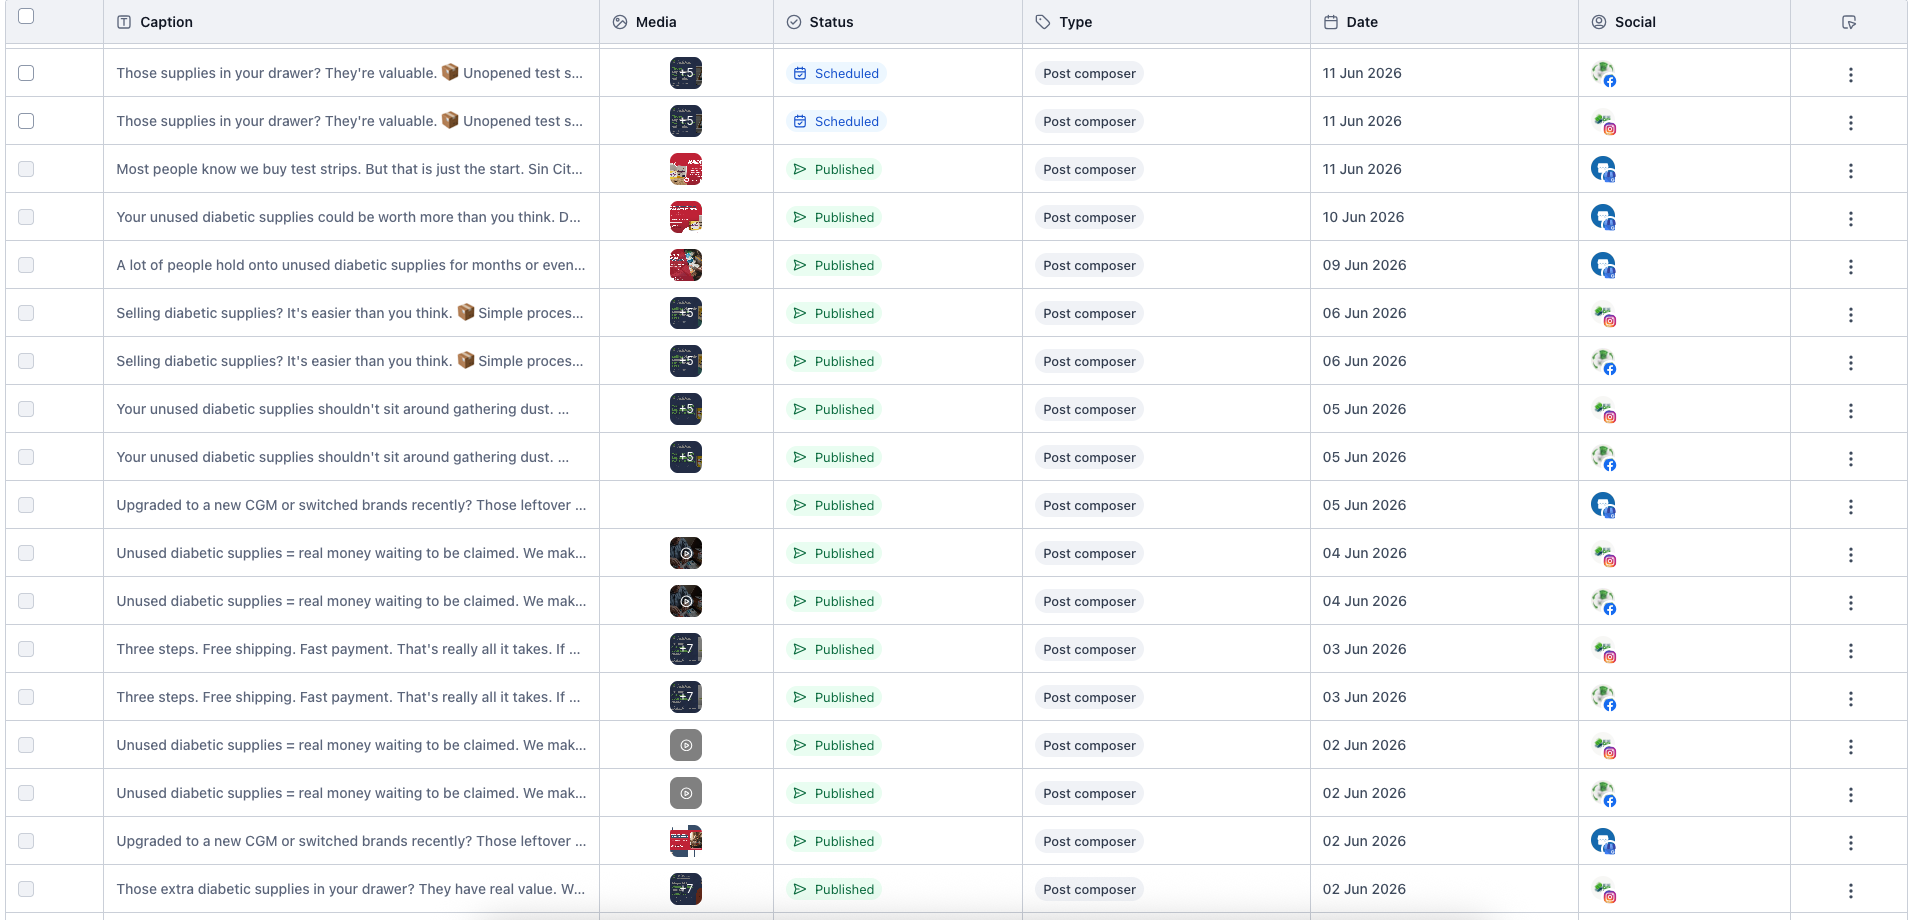Open caption 'Most people know we buy test strips'
Image resolution: width=1913 pixels, height=920 pixels.
pos(349,169)
